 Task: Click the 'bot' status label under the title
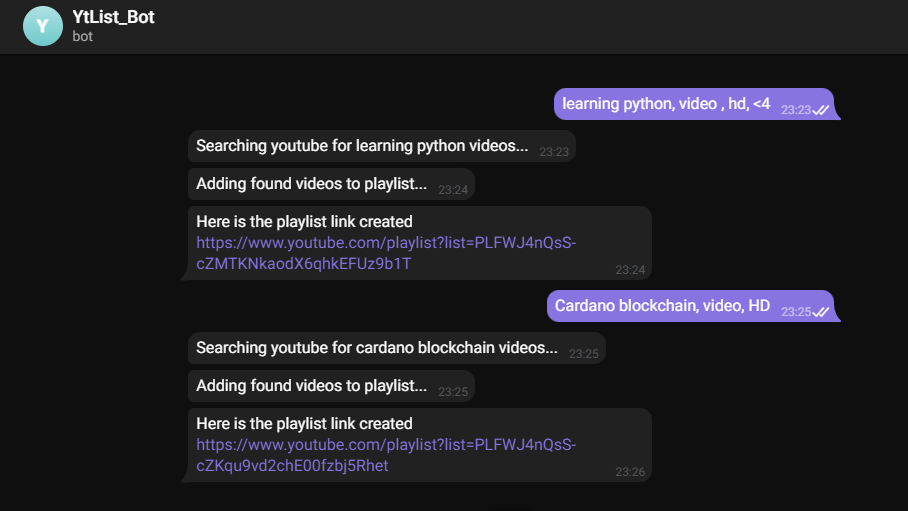(x=82, y=36)
